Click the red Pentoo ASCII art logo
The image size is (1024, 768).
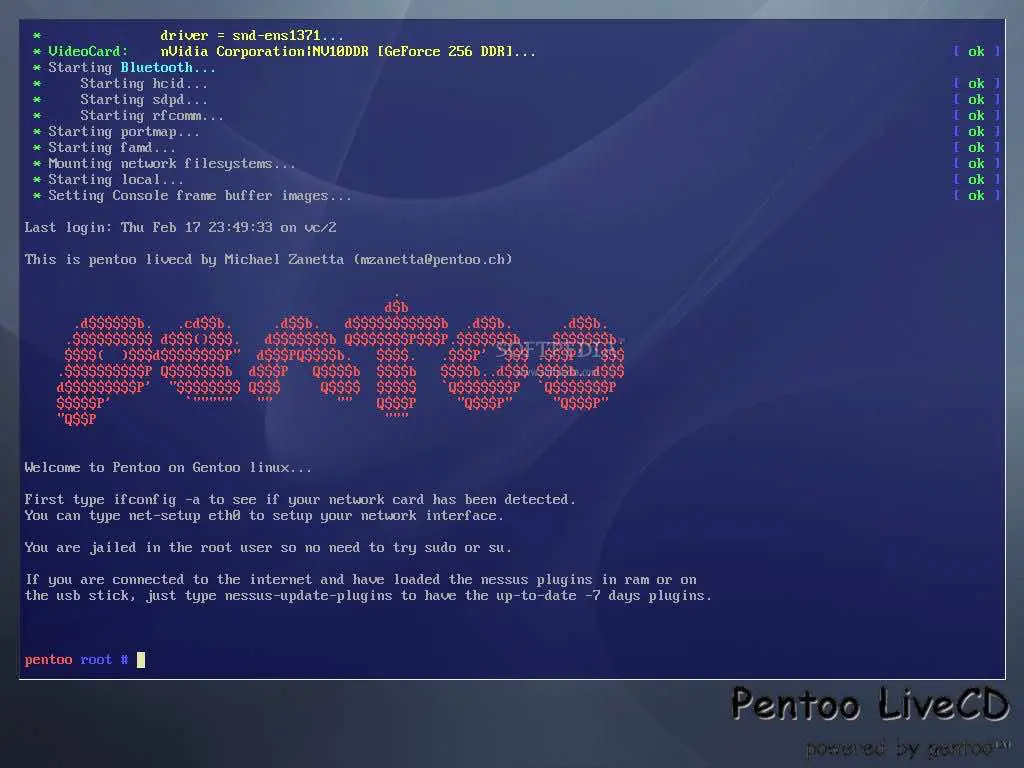(340, 359)
